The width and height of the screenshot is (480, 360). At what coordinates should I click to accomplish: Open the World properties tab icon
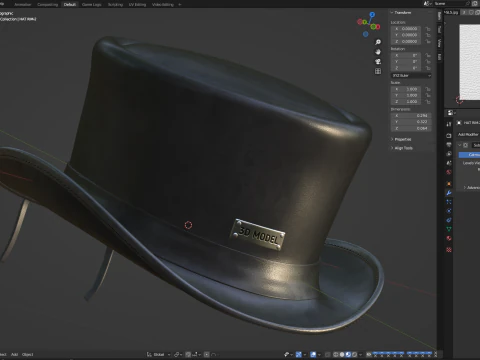tap(449, 172)
